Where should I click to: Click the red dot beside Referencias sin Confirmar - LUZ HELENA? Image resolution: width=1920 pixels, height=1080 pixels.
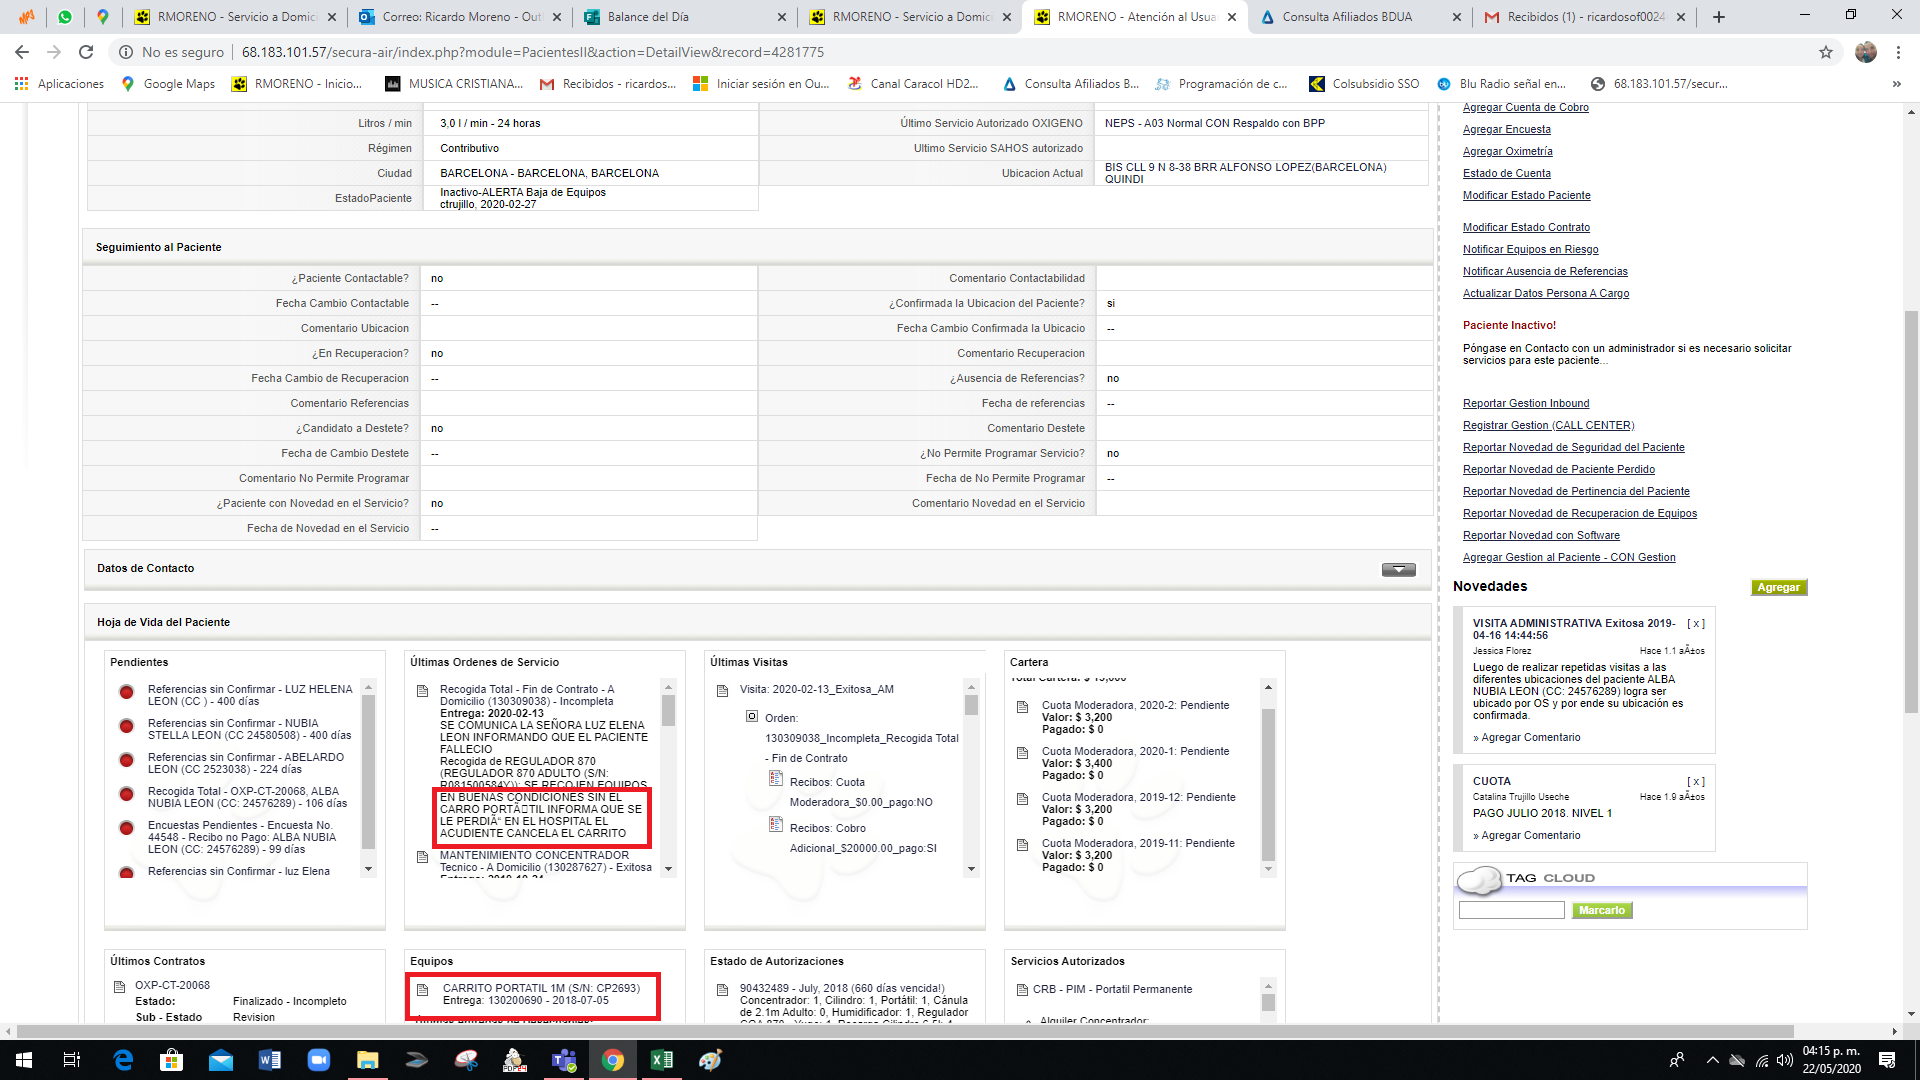click(x=126, y=692)
